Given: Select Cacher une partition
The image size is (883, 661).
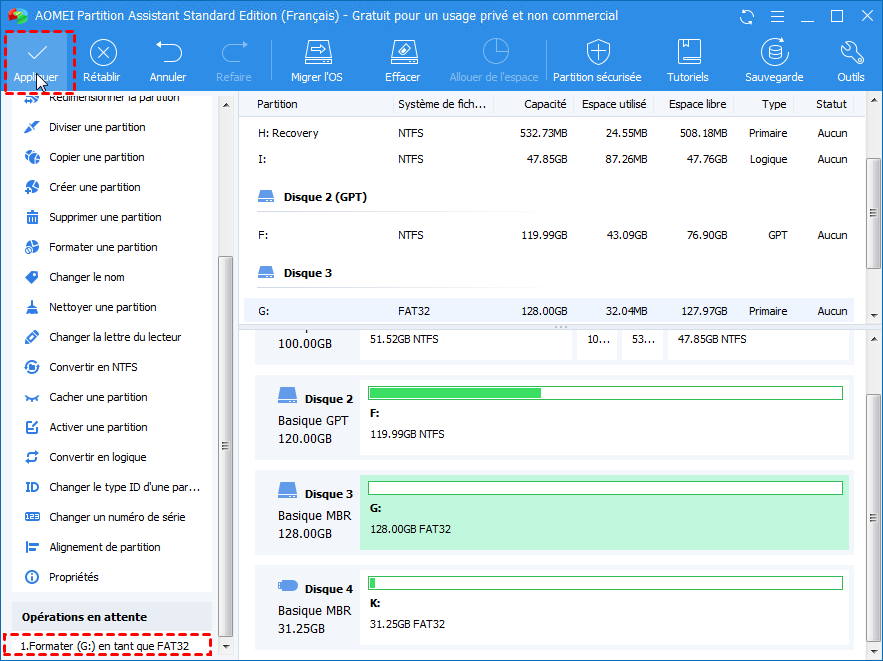Looking at the screenshot, I should (x=98, y=397).
